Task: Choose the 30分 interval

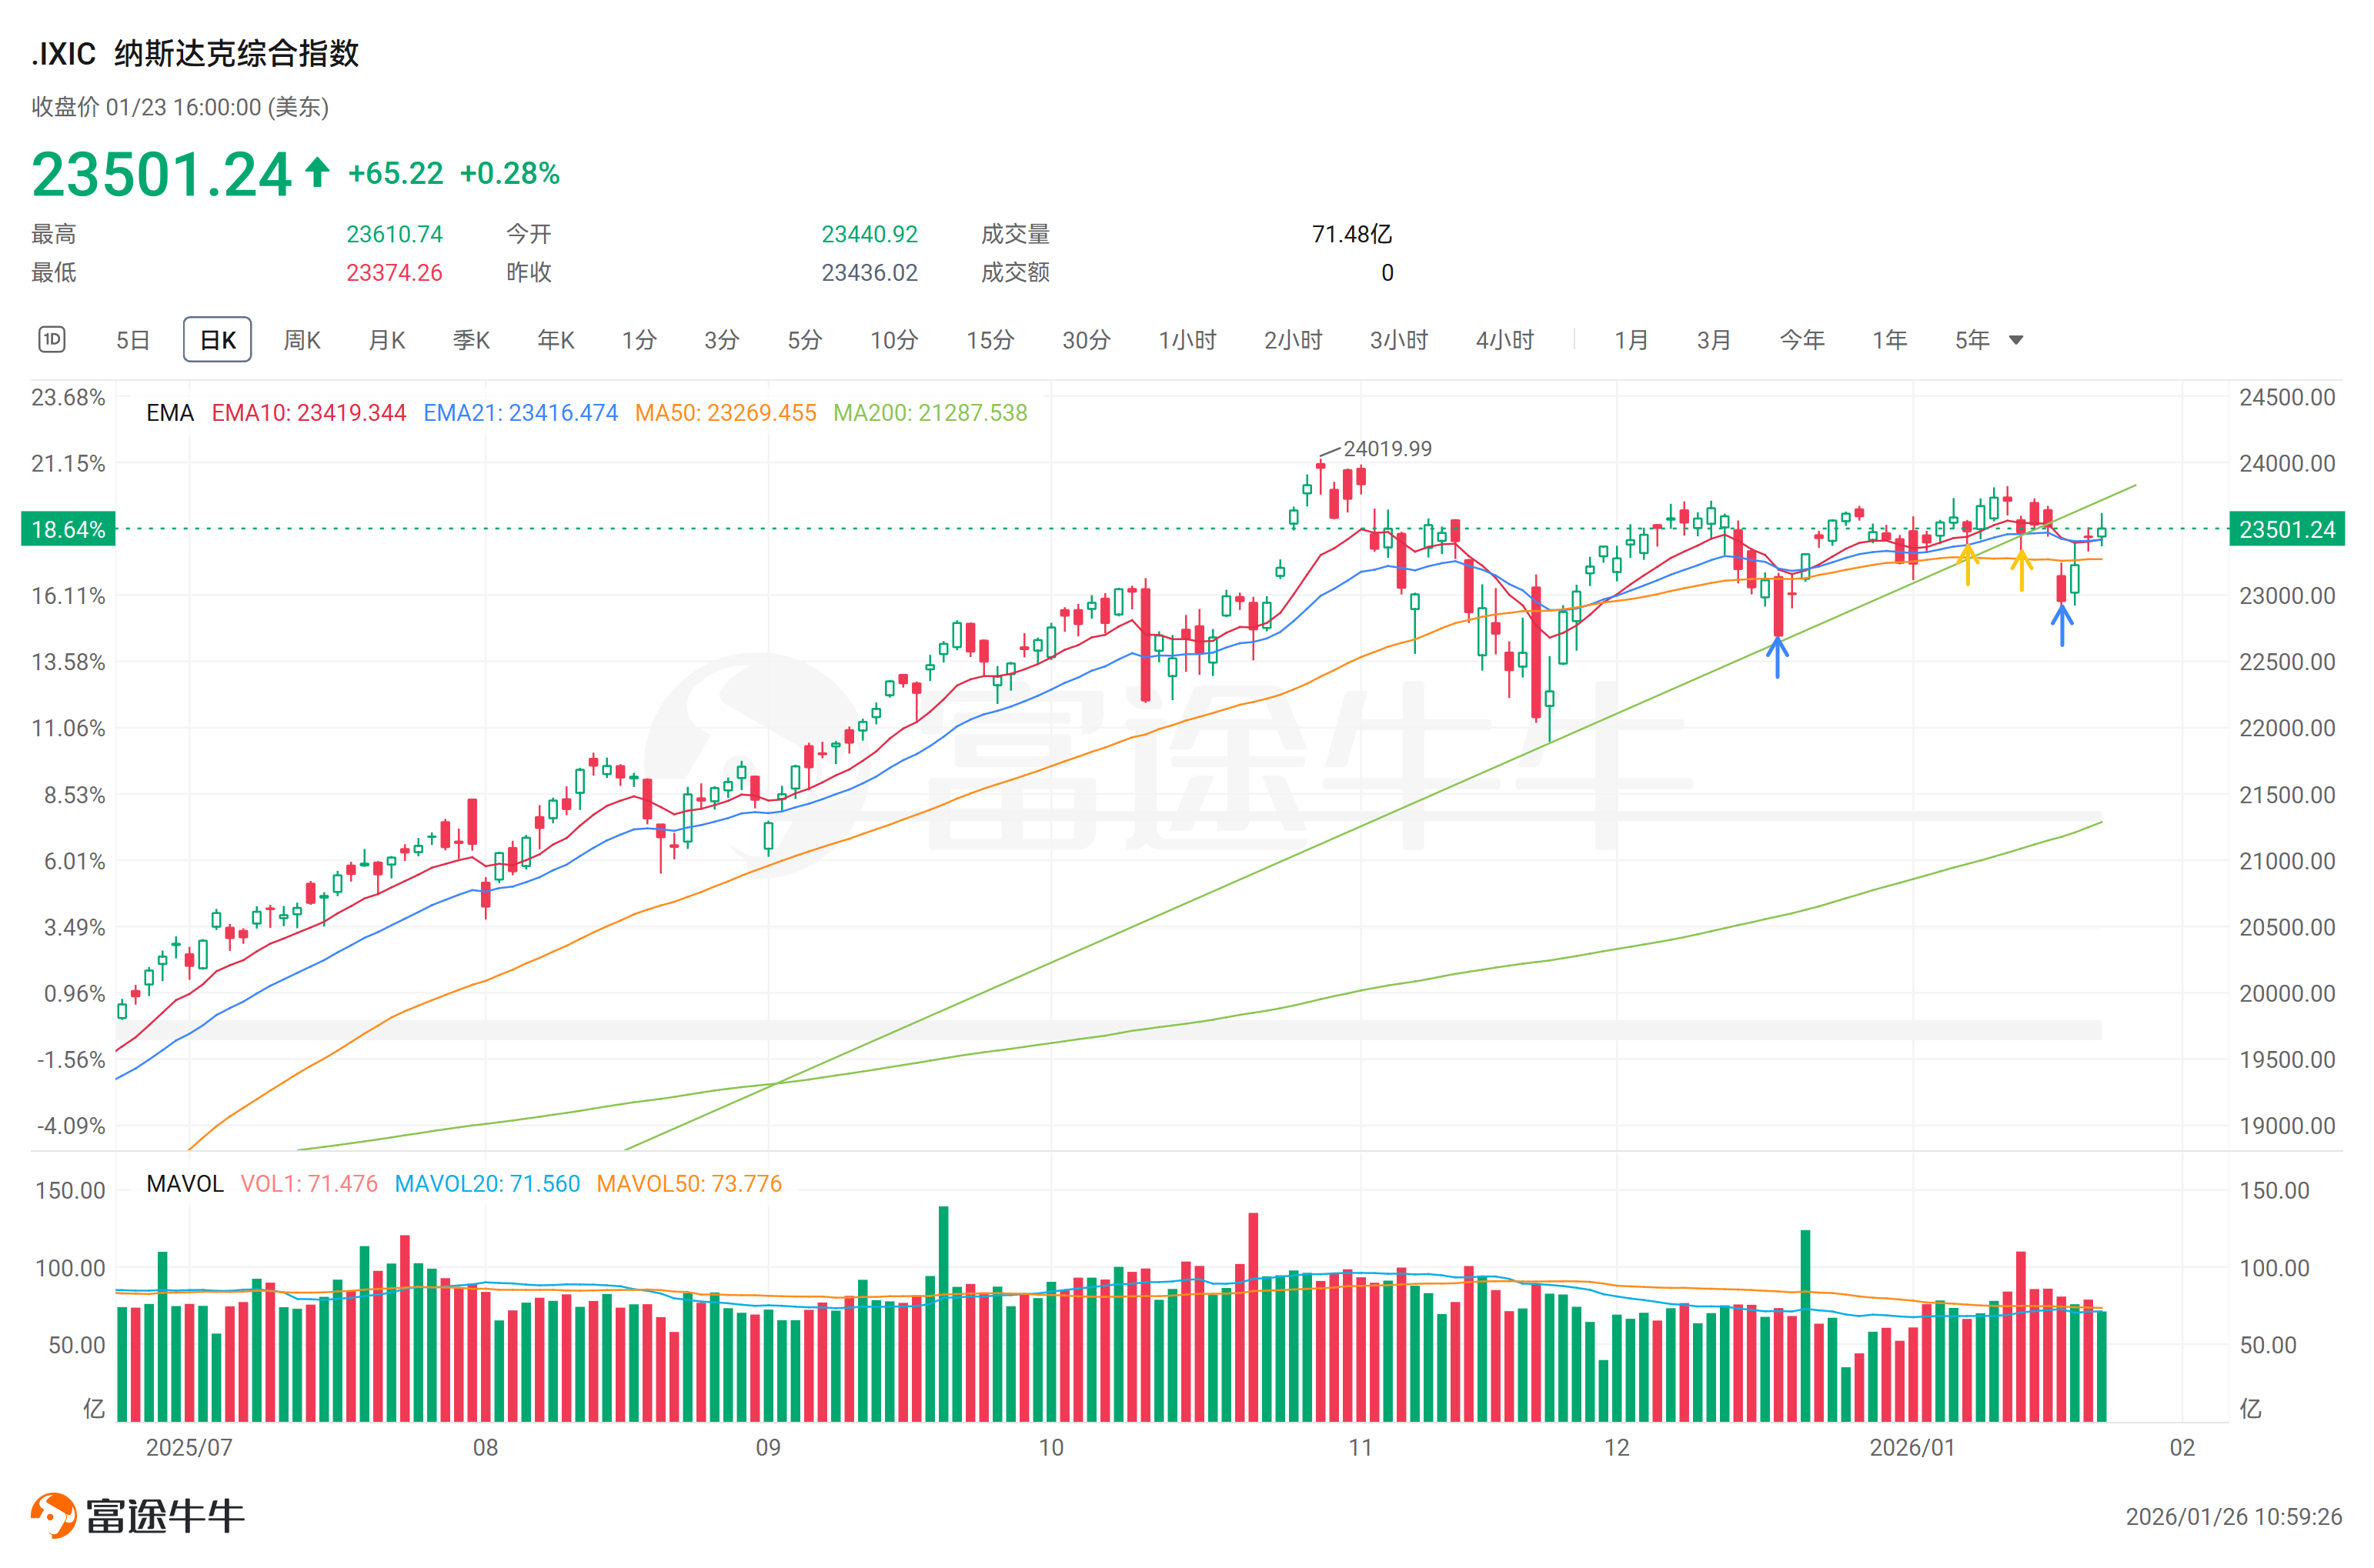Action: pyautogui.click(x=1086, y=340)
